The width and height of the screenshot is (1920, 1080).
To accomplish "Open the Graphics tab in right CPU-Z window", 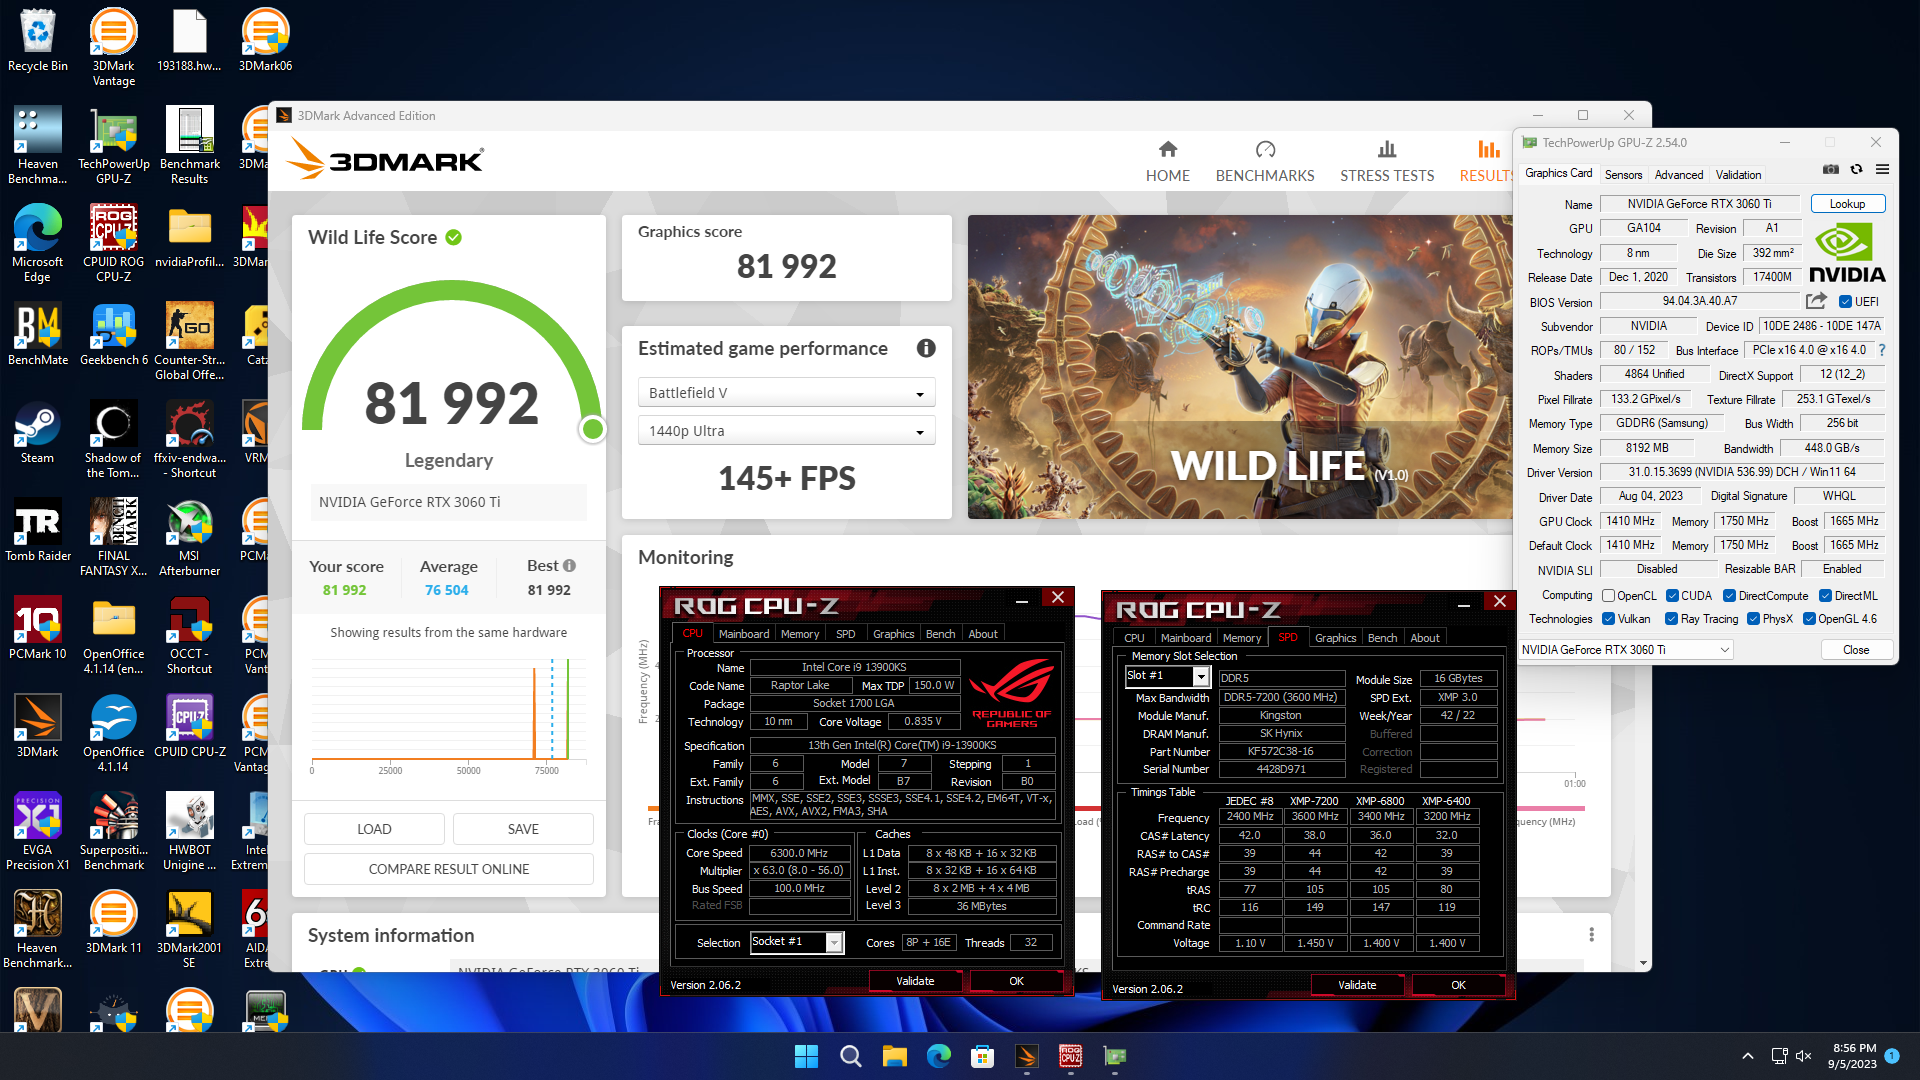I will tap(1335, 638).
